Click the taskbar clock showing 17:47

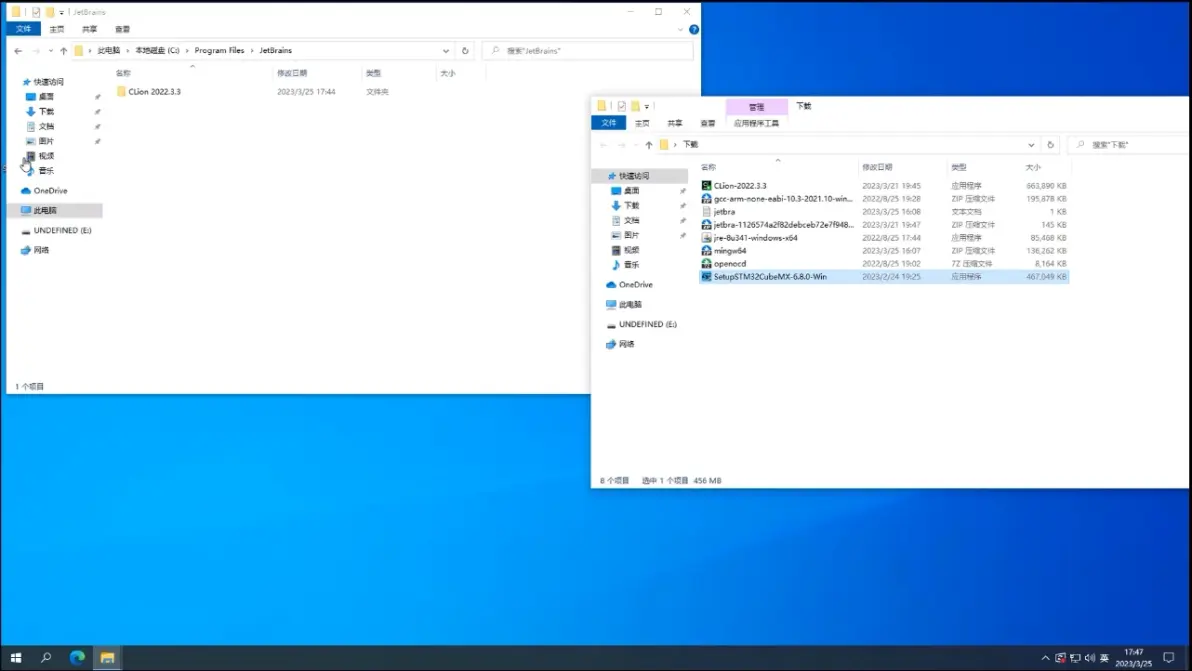[x=1133, y=658]
